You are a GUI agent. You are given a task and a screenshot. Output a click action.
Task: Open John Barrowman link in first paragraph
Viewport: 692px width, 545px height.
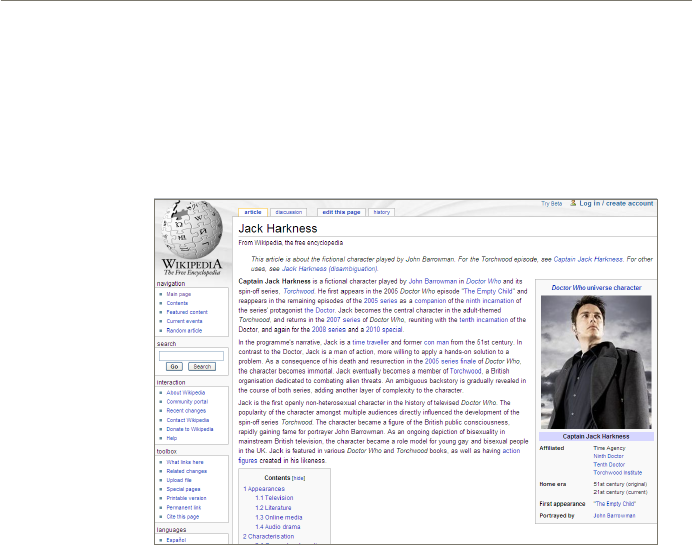[x=433, y=281]
